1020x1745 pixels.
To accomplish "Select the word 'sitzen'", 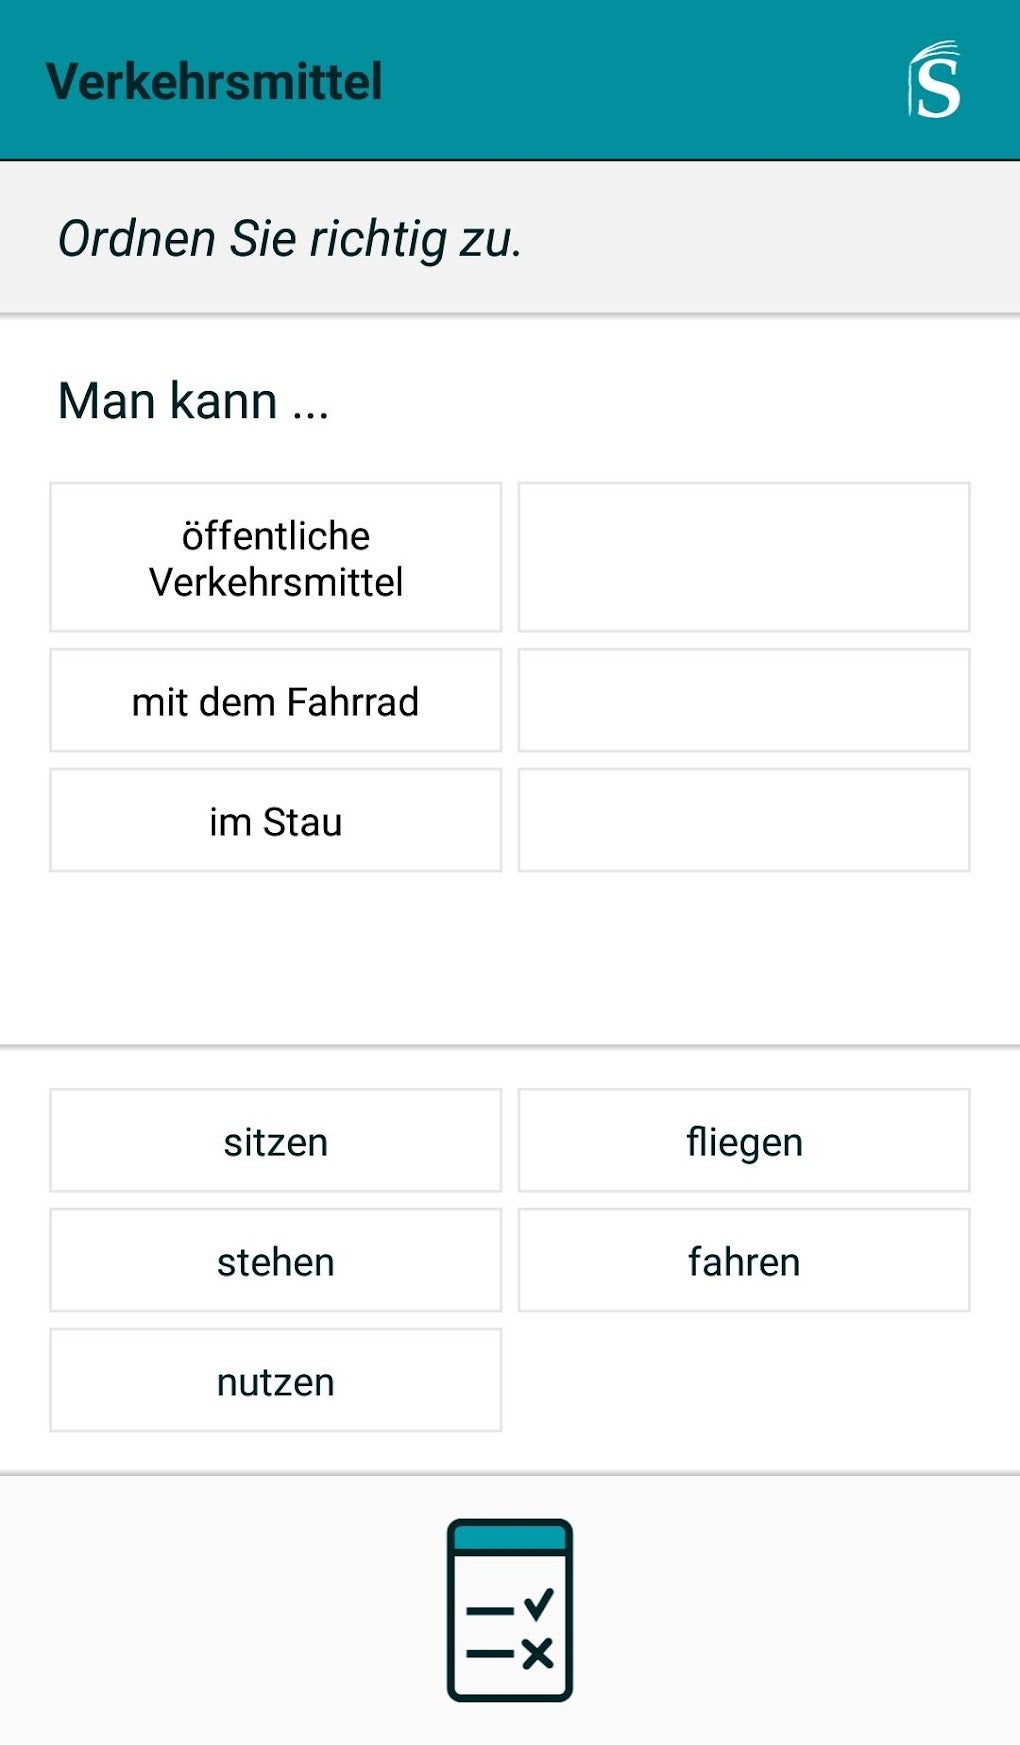I will point(275,1141).
